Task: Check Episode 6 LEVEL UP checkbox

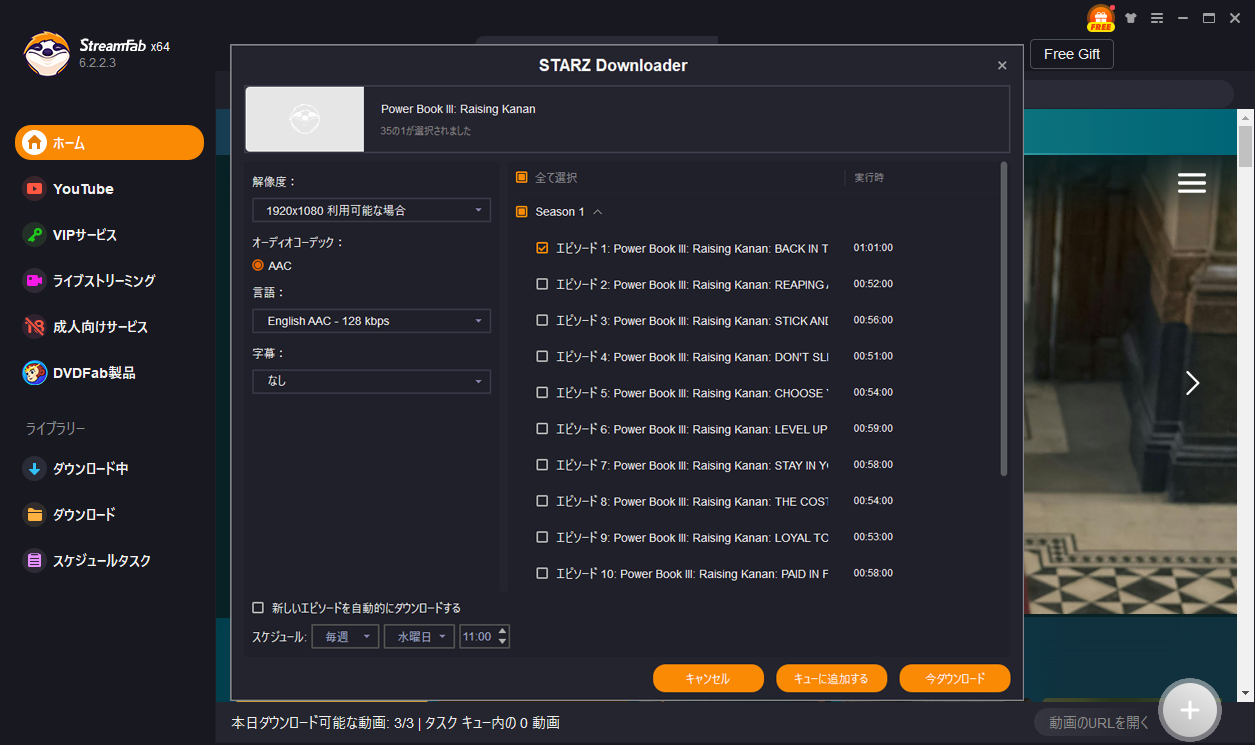Action: [x=542, y=429]
